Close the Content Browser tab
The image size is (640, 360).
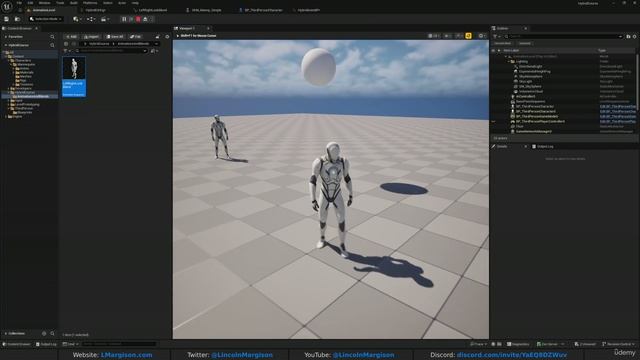point(36,29)
